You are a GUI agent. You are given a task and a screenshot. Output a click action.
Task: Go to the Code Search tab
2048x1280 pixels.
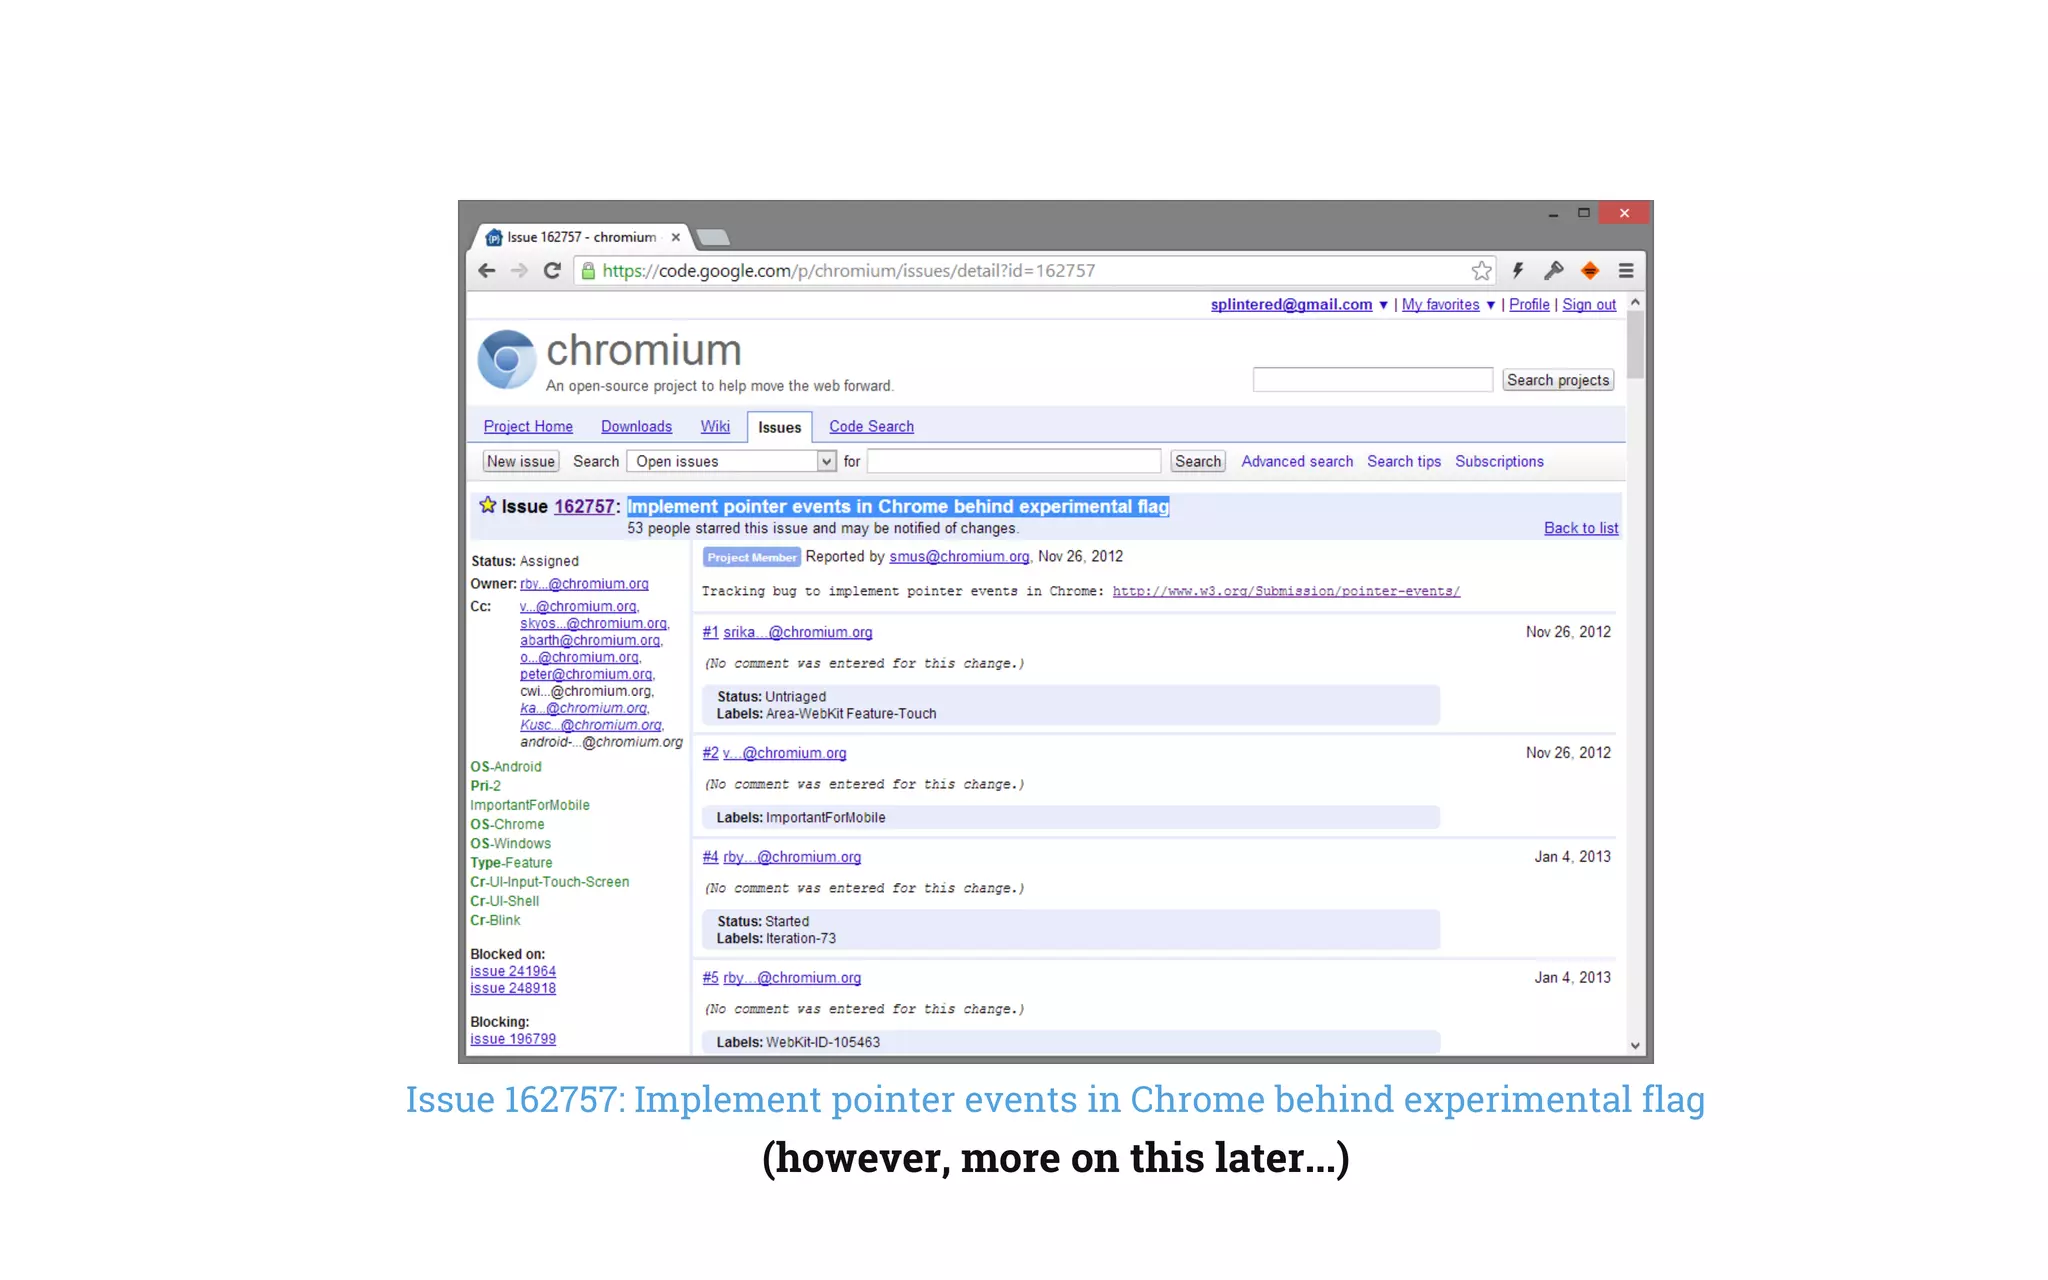(871, 427)
